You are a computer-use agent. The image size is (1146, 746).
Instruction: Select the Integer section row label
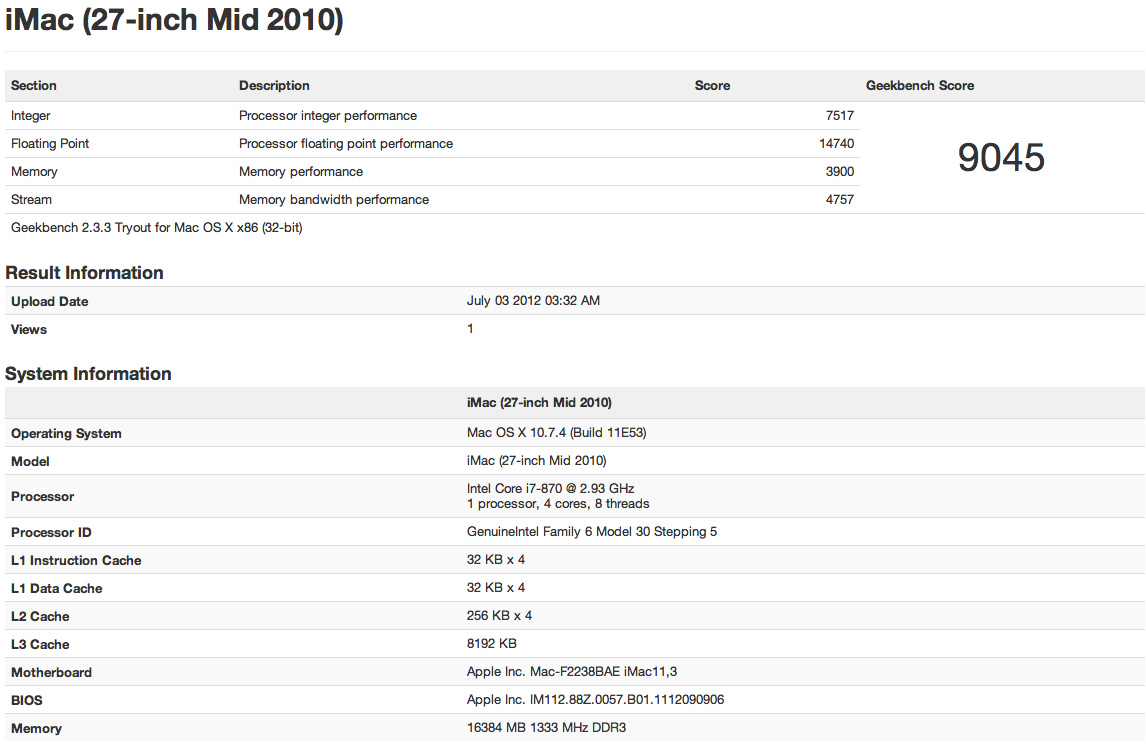31,115
